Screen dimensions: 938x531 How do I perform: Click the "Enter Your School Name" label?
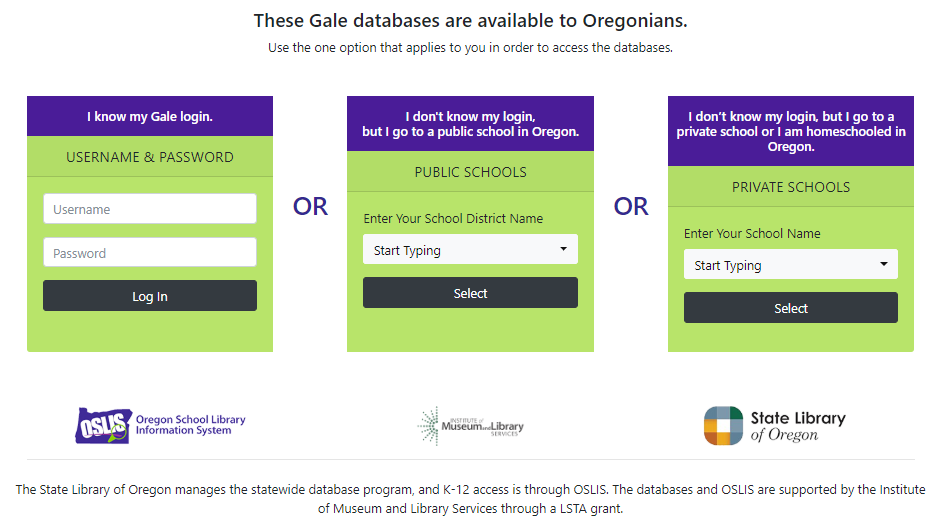click(752, 234)
